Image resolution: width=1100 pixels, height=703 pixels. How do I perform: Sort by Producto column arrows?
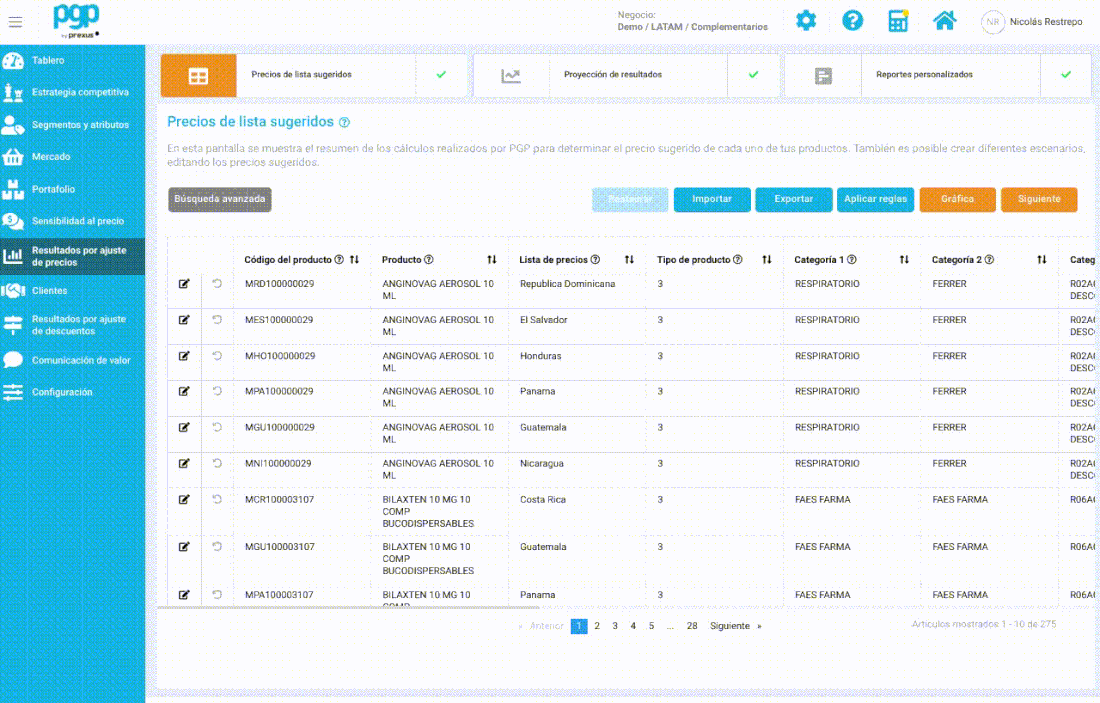coord(492,260)
